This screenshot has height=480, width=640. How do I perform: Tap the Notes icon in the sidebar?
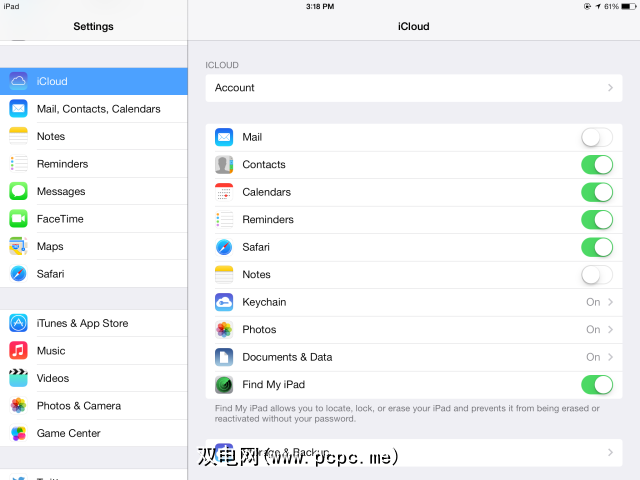pos(18,136)
